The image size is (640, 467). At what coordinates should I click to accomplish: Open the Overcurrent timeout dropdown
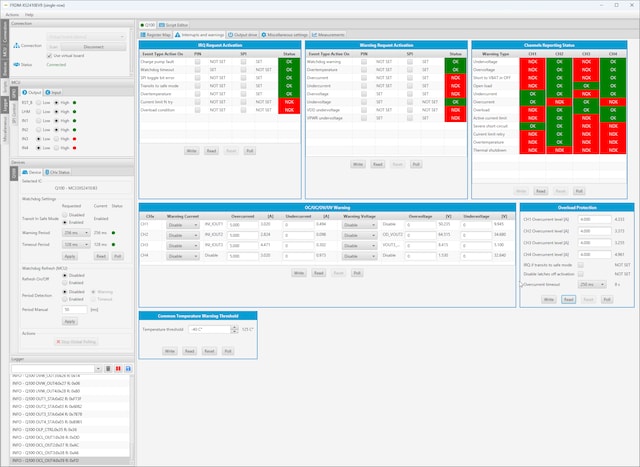(x=592, y=284)
